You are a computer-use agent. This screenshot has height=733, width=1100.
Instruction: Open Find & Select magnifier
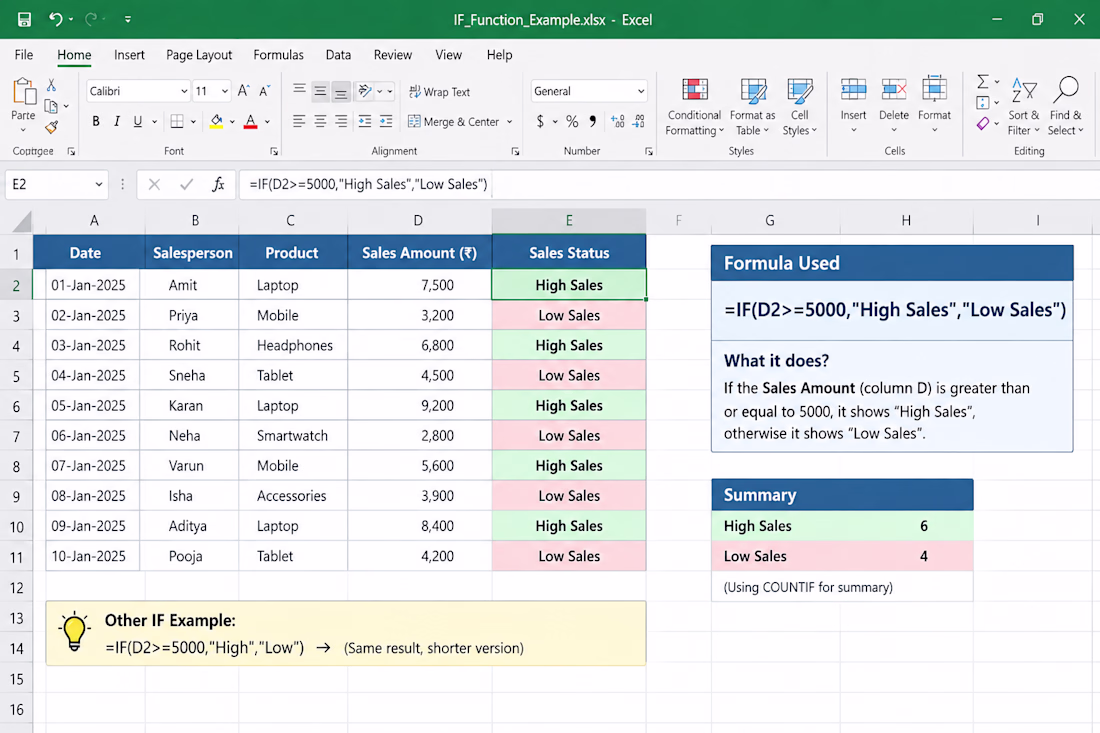point(1066,107)
